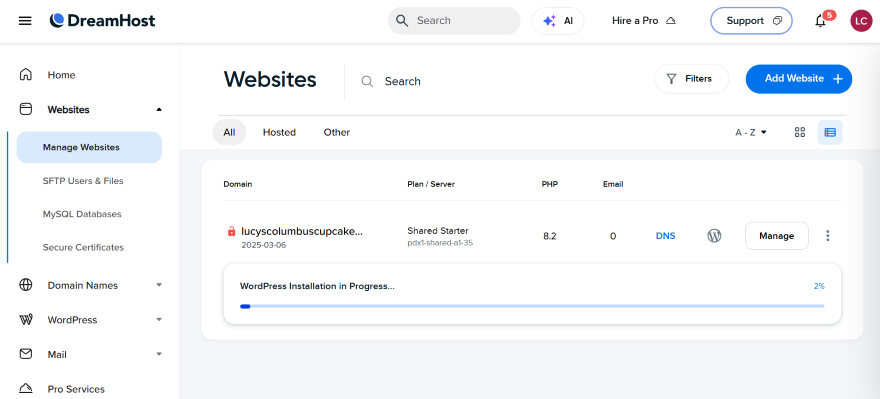The image size is (880, 399).
Task: Click the WordPress Installation in Progress label
Action: (x=317, y=286)
